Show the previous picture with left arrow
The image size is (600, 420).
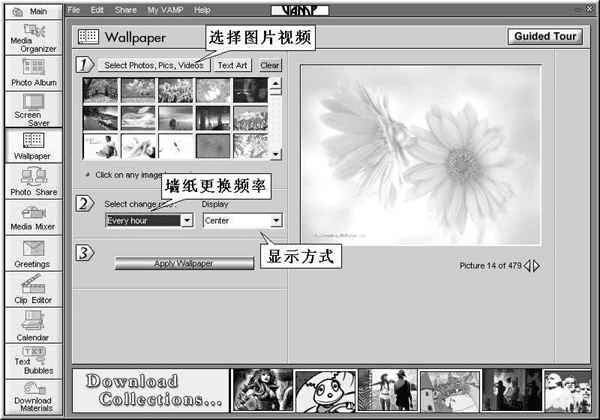click(527, 265)
